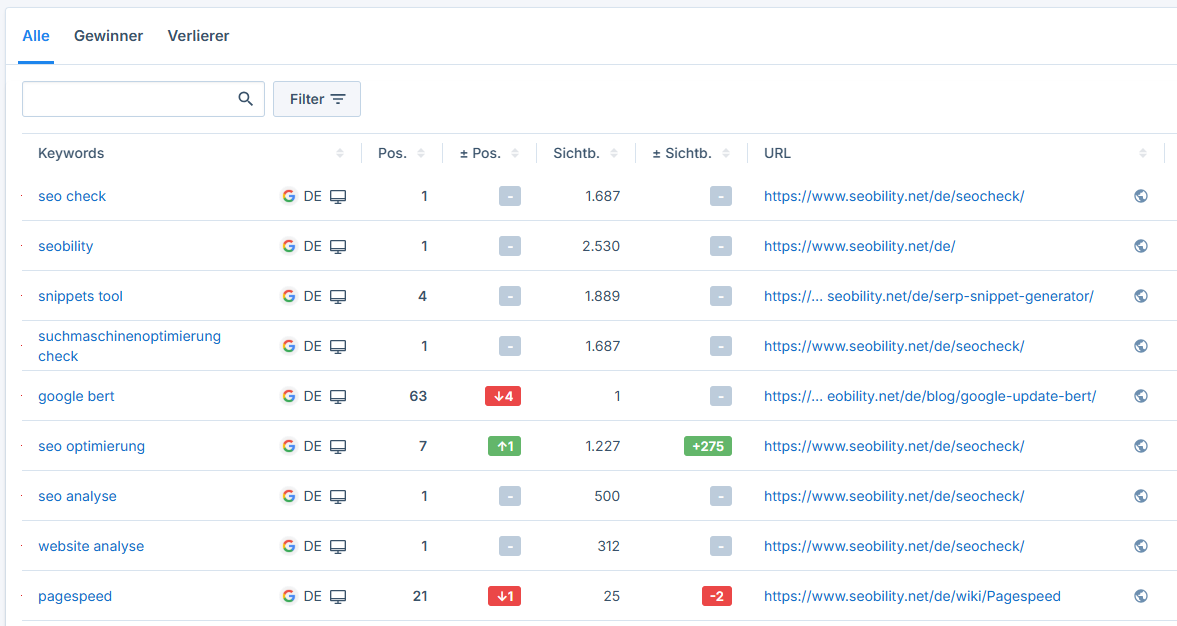
Task: Open the google bert keyword link
Action: tap(77, 396)
